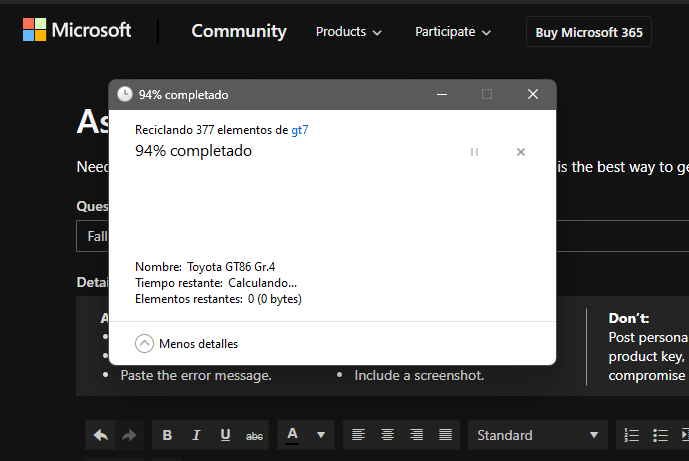
Task: Center align text
Action: 387,435
